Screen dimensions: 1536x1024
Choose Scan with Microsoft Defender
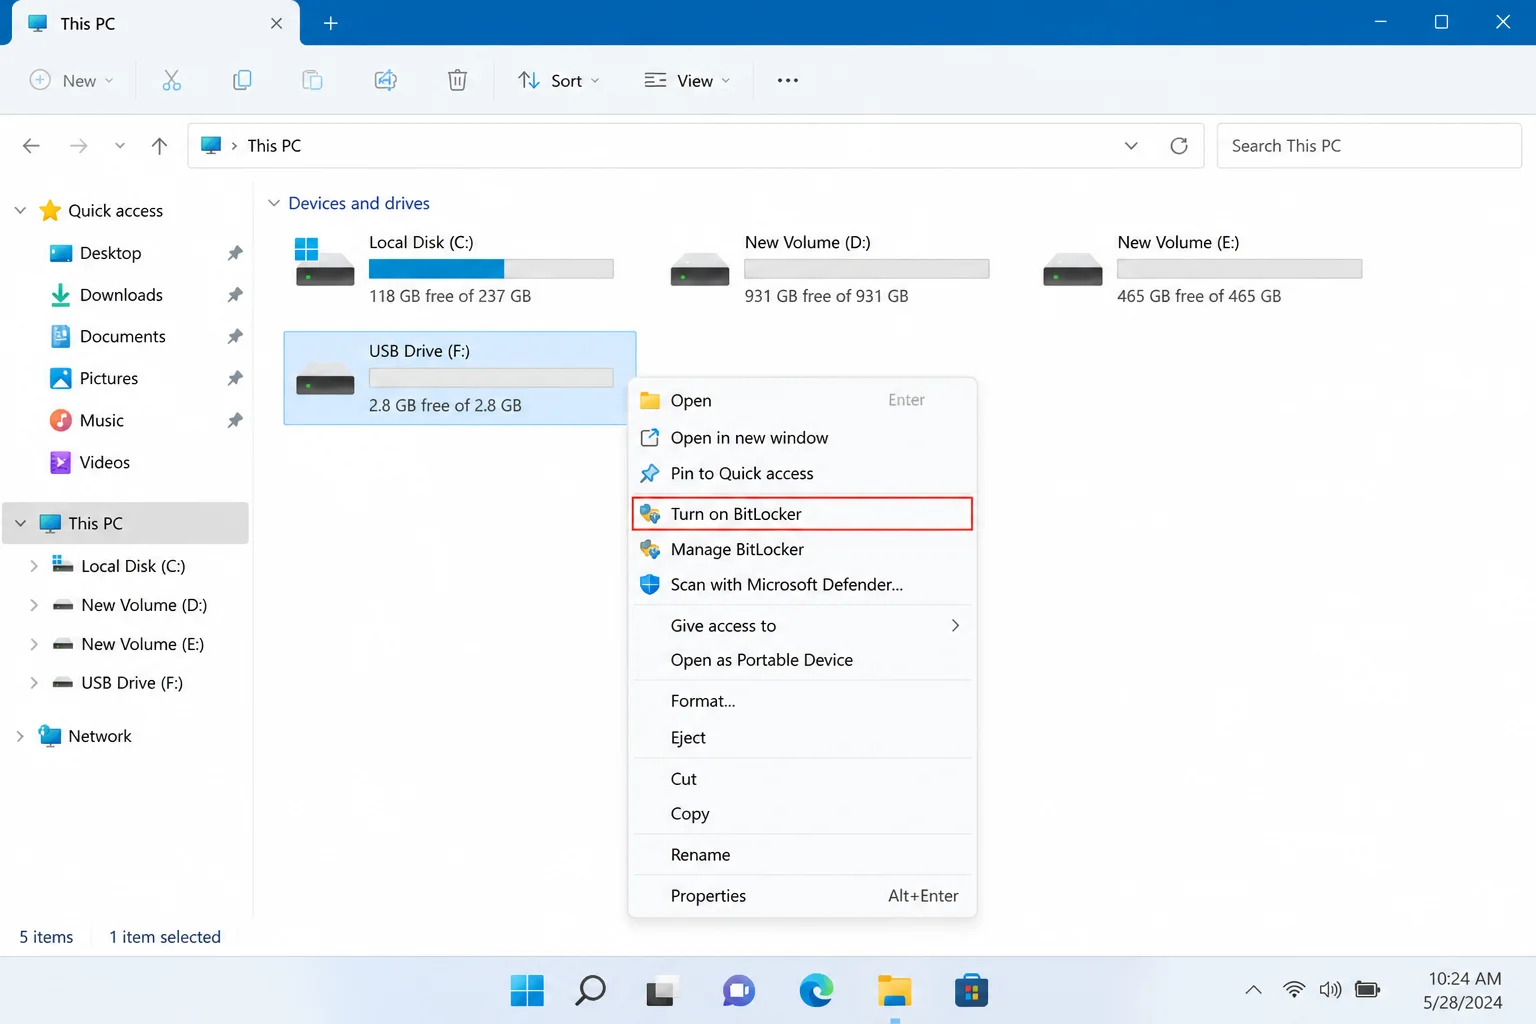802,585
